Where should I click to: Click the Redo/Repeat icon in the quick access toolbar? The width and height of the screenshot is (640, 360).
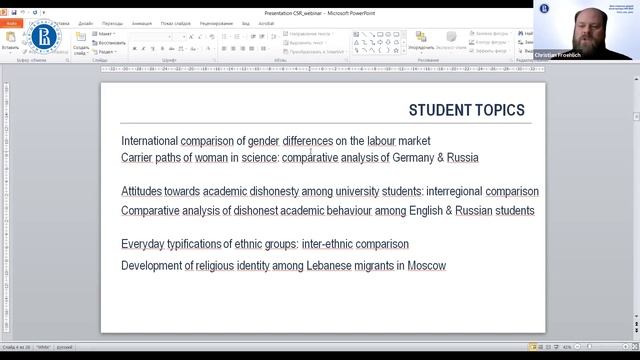pyautogui.click(x=35, y=13)
